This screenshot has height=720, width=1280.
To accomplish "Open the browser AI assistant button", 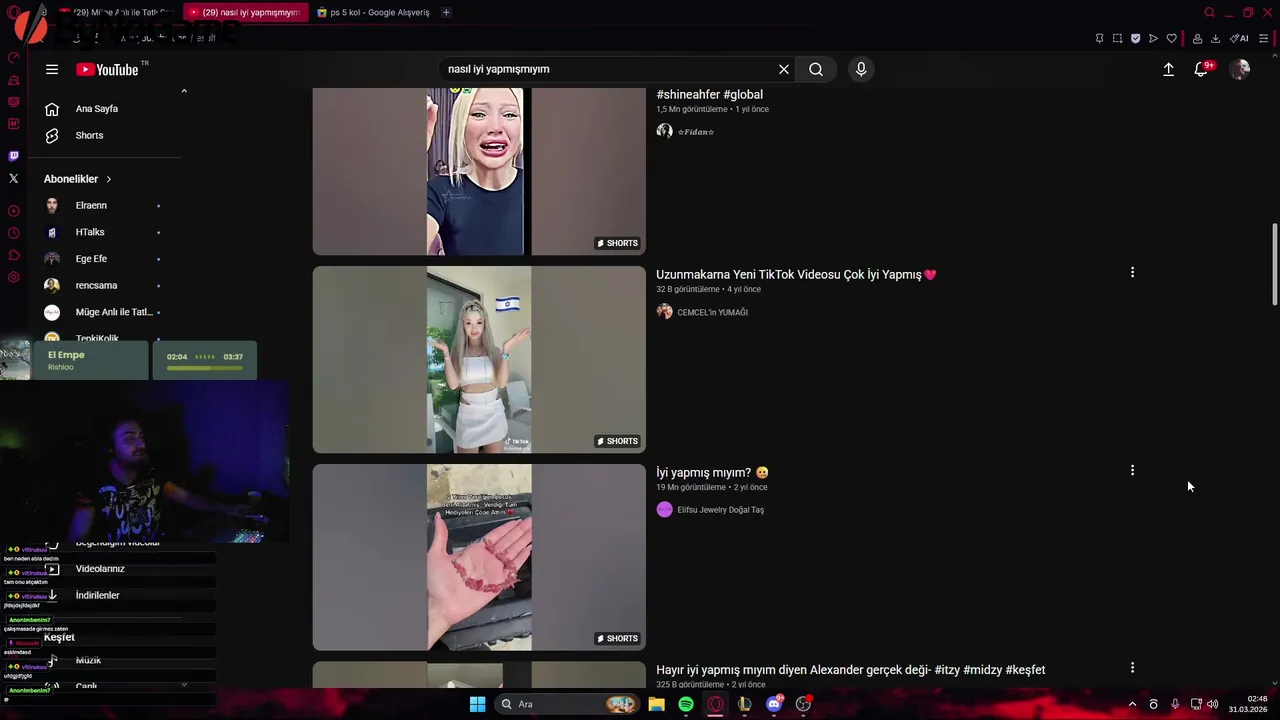I will click(x=1239, y=38).
